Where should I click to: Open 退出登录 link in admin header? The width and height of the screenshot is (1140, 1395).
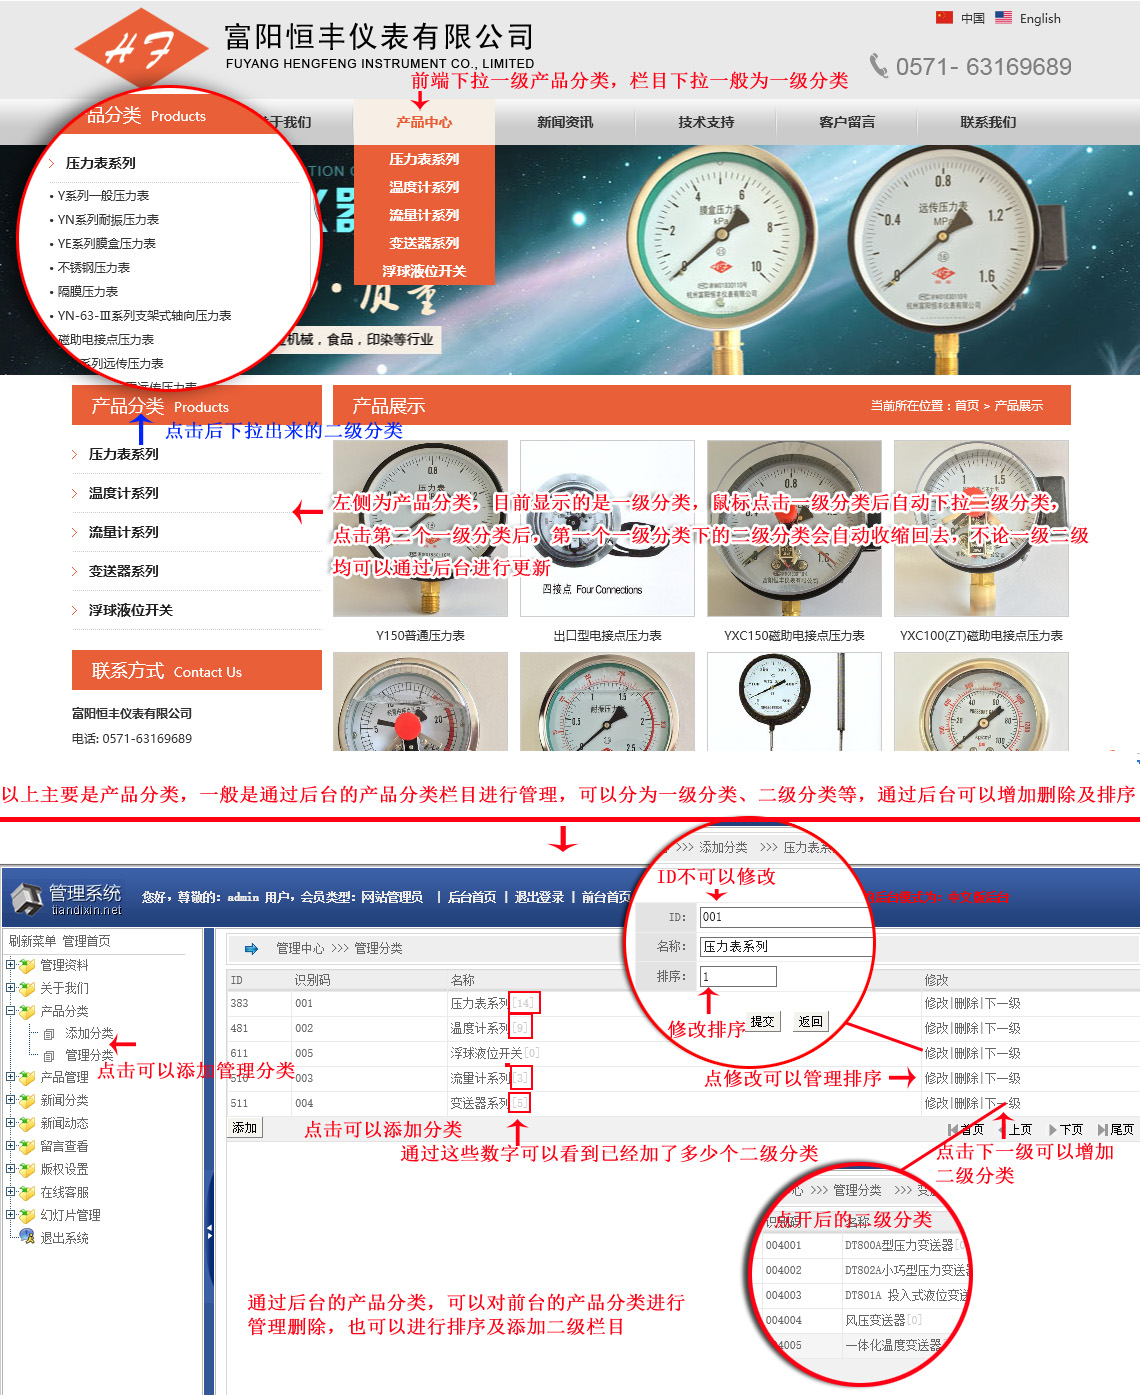coord(539,897)
